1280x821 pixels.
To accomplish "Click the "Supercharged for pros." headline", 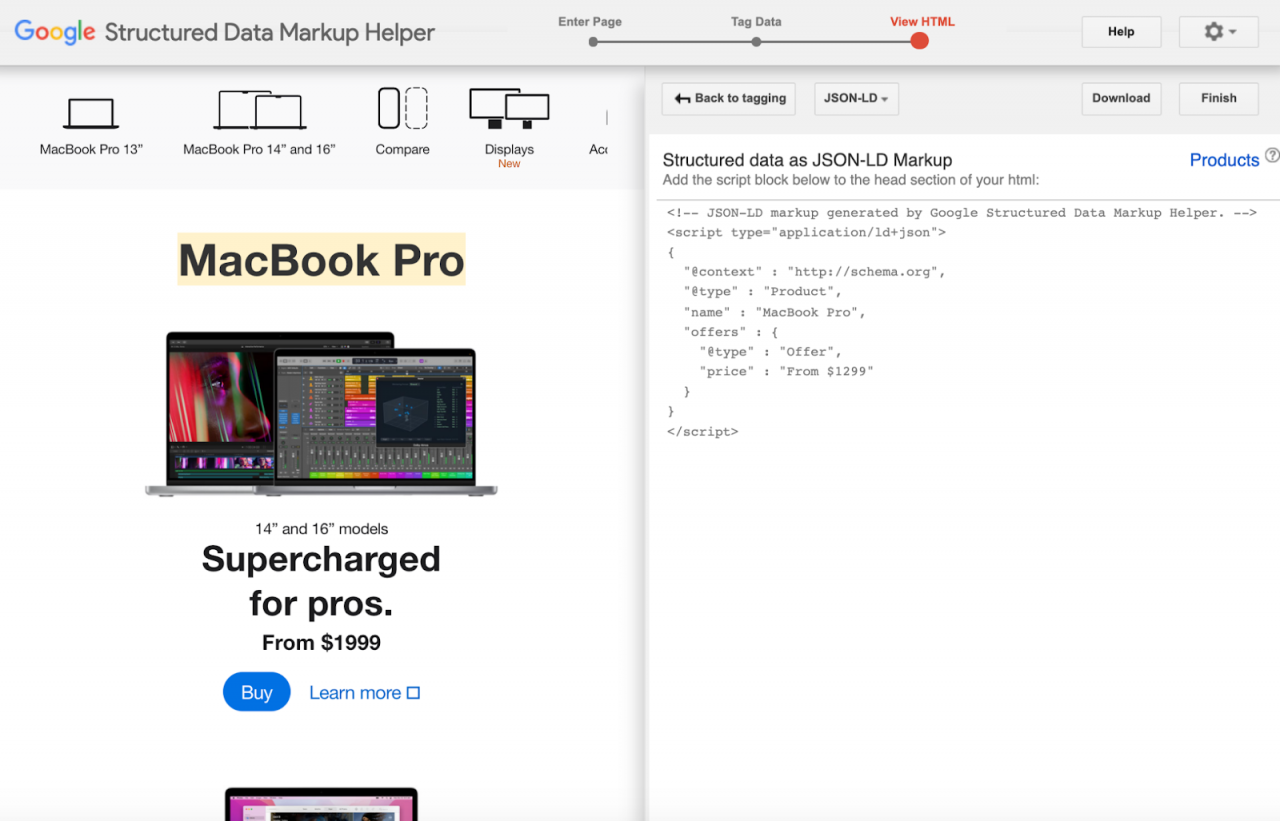I will pos(321,581).
